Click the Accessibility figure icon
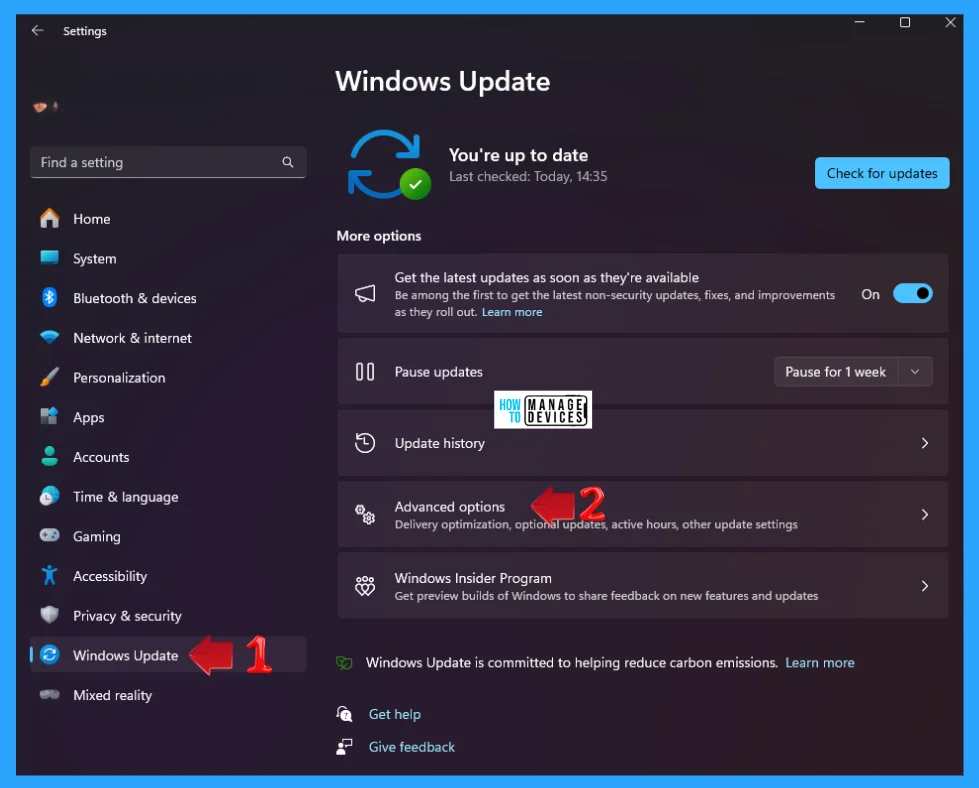The height and width of the screenshot is (788, 979). pyautogui.click(x=49, y=576)
